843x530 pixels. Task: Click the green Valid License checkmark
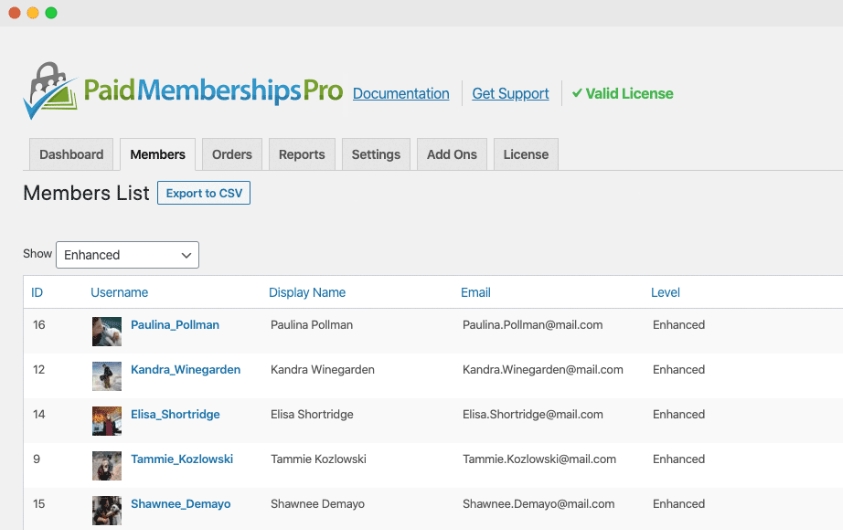click(577, 93)
